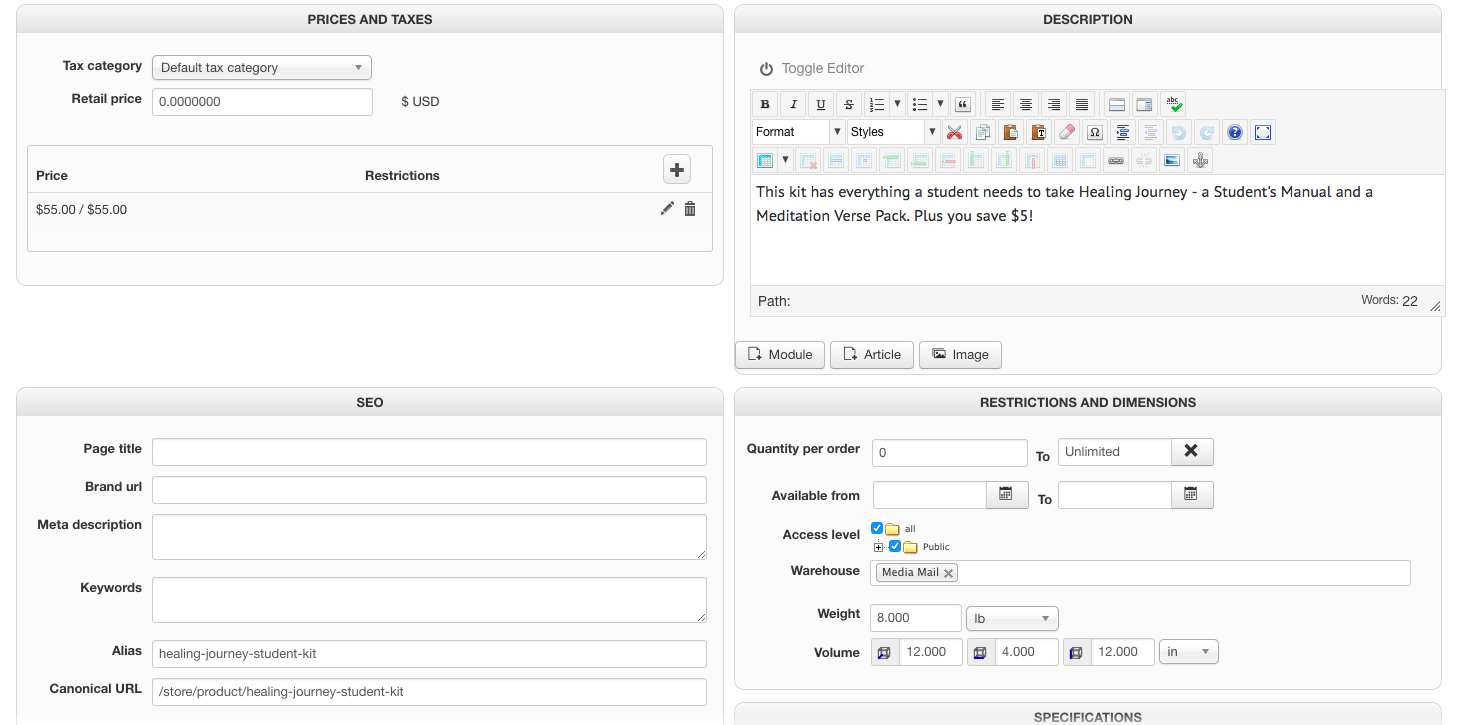Click the cut scissors icon

pos(954,132)
